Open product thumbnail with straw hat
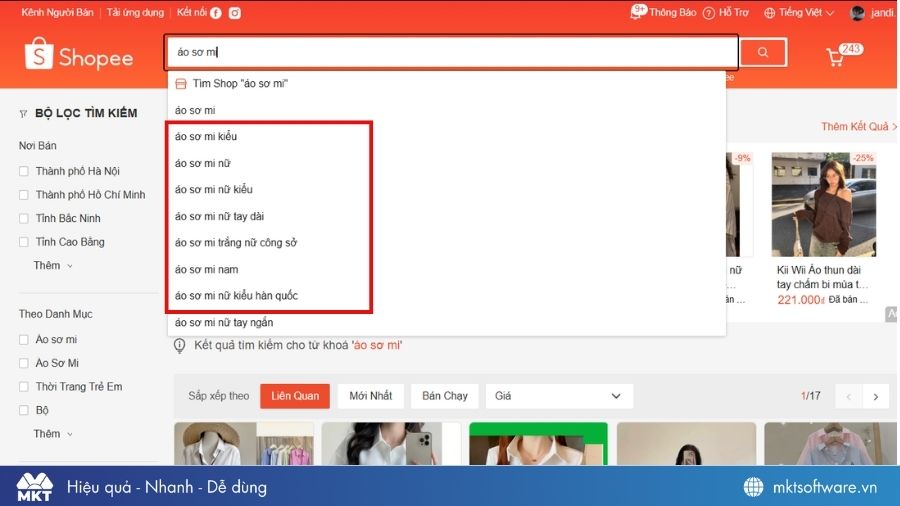 coord(244,443)
